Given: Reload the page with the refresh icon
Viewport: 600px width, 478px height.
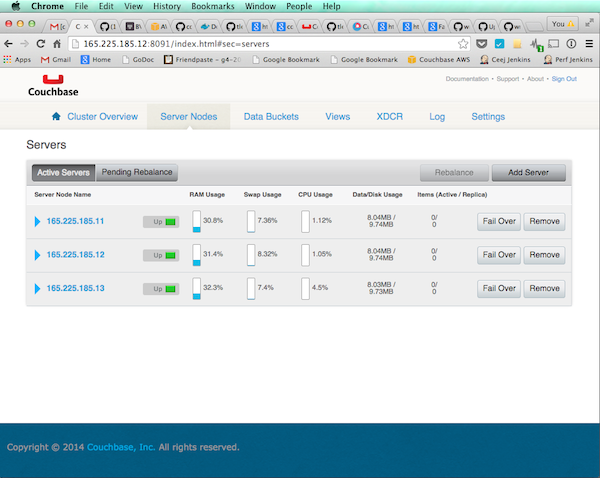Looking at the screenshot, I should click(x=41, y=44).
